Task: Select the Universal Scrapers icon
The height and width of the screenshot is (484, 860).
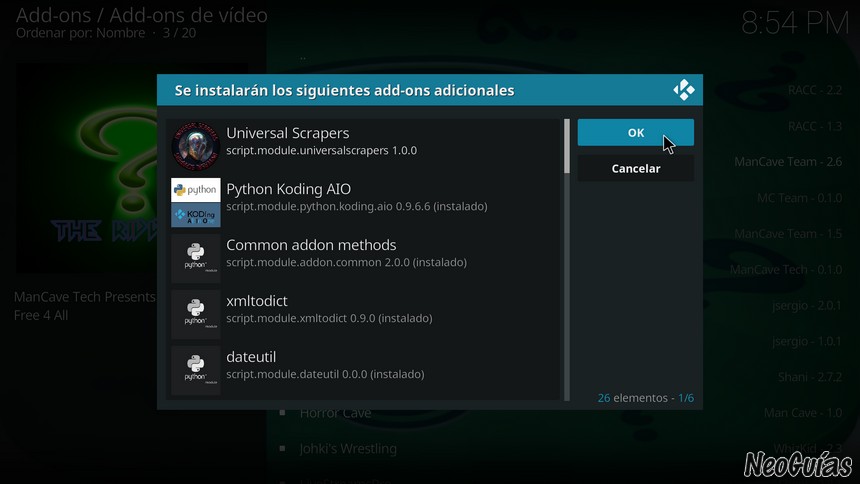Action: tap(196, 146)
